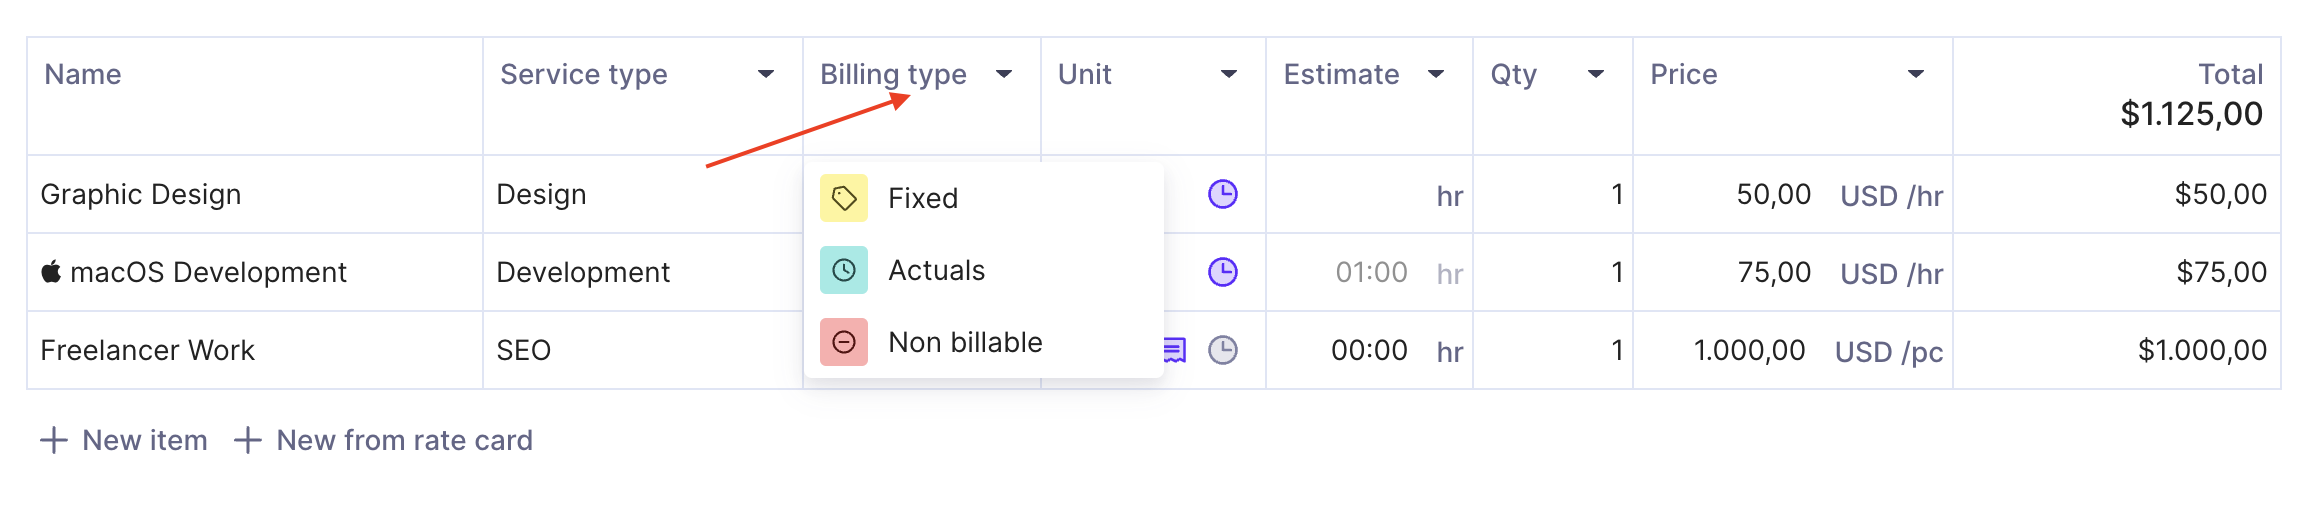
Task: Edit the 50,00 price for Graphic Design
Action: tap(1773, 194)
